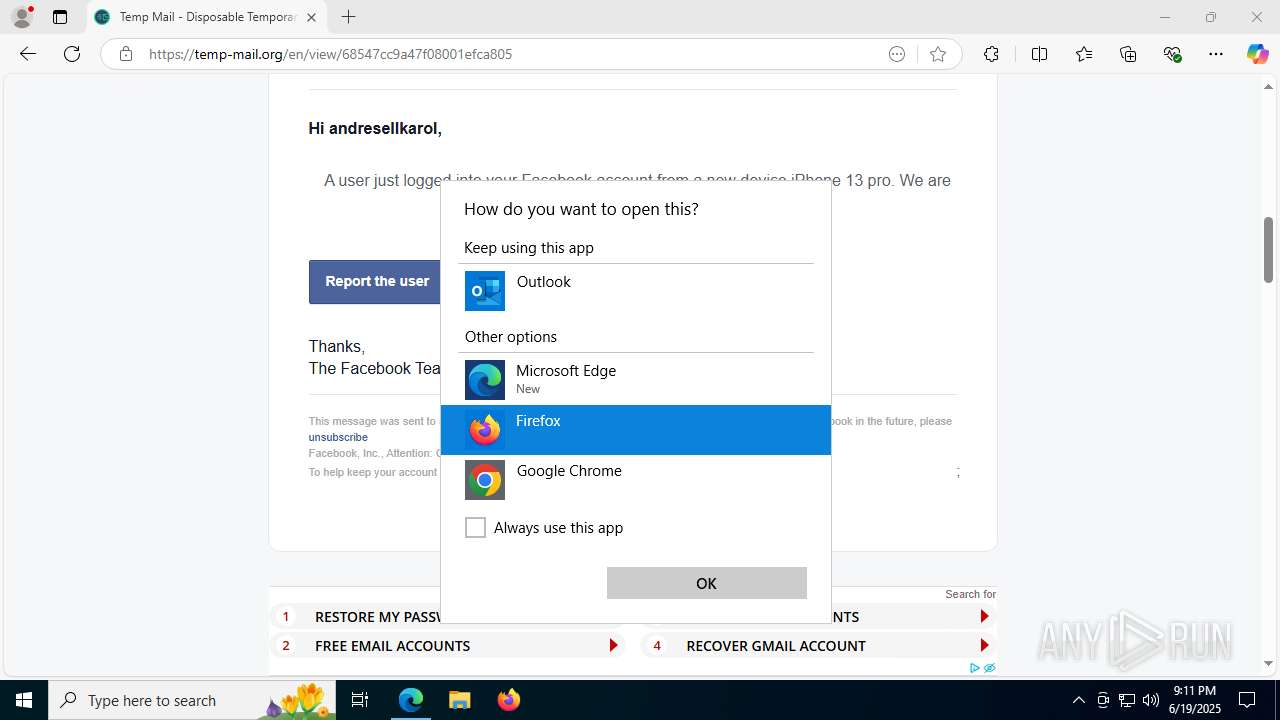Open the unsubscribe link in the email
The width and height of the screenshot is (1280, 720).
tap(338, 437)
